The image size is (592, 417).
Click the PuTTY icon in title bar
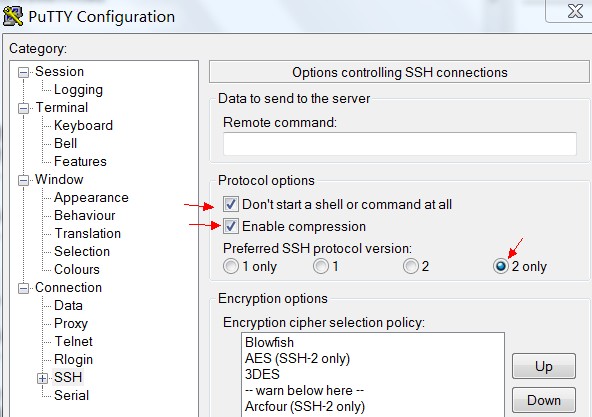coord(13,16)
